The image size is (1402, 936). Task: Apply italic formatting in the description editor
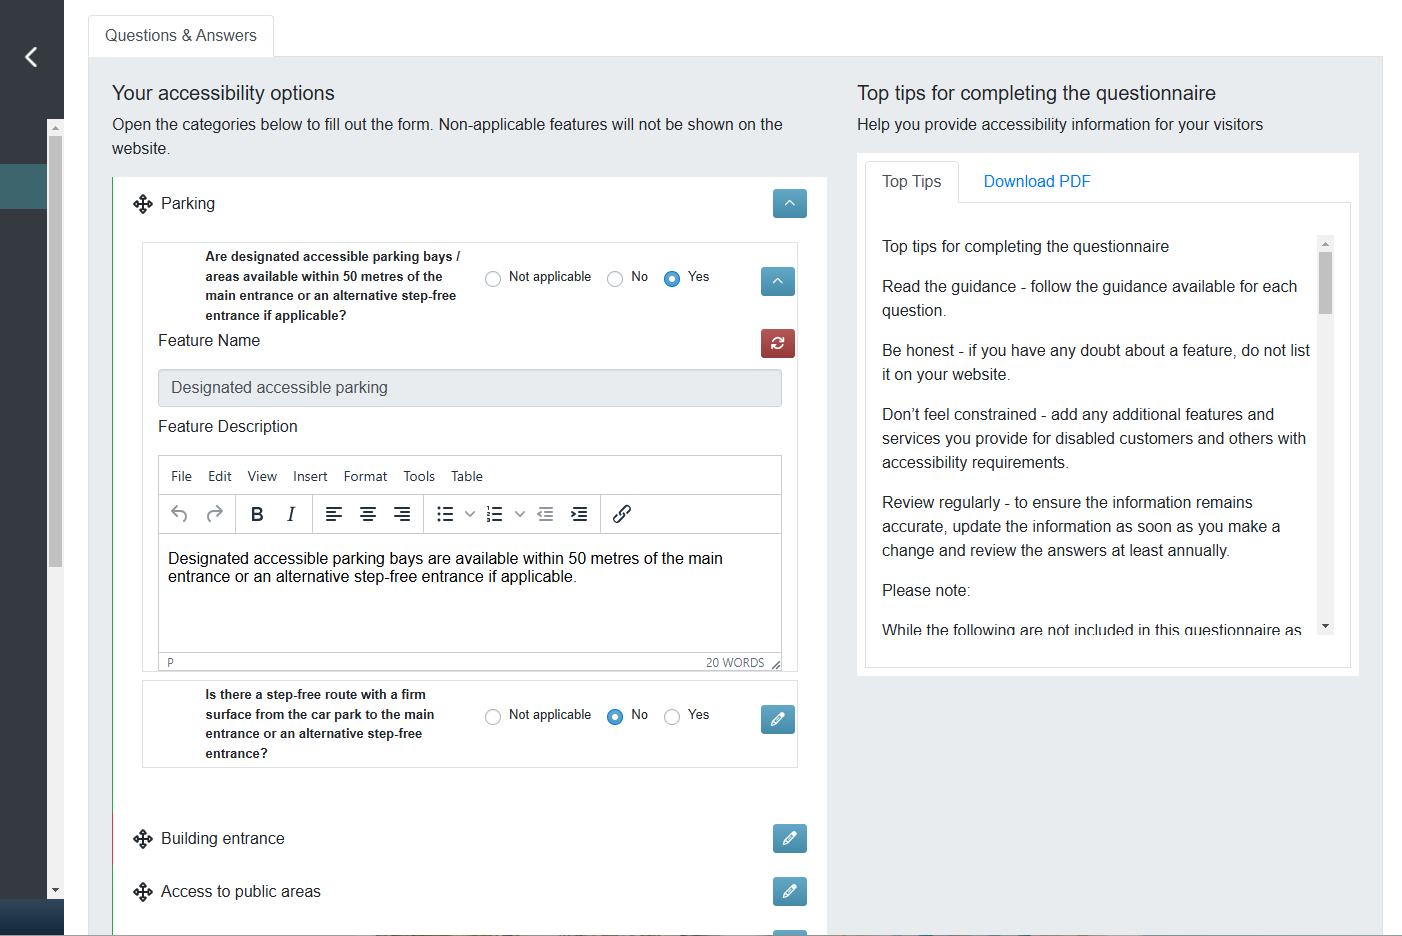291,513
